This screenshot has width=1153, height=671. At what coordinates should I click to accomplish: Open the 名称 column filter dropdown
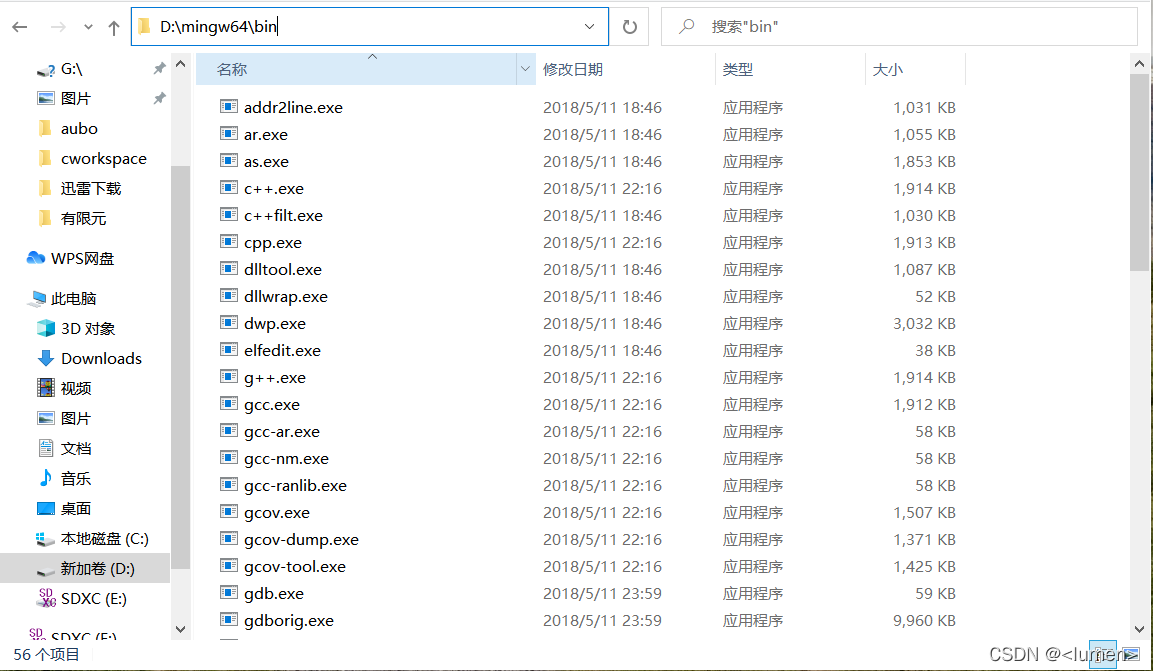[525, 69]
